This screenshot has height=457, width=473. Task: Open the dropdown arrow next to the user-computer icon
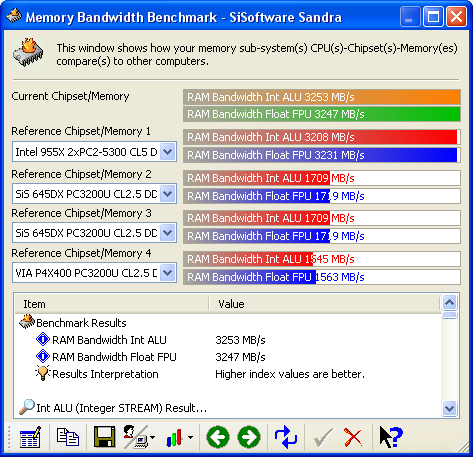tap(152, 437)
